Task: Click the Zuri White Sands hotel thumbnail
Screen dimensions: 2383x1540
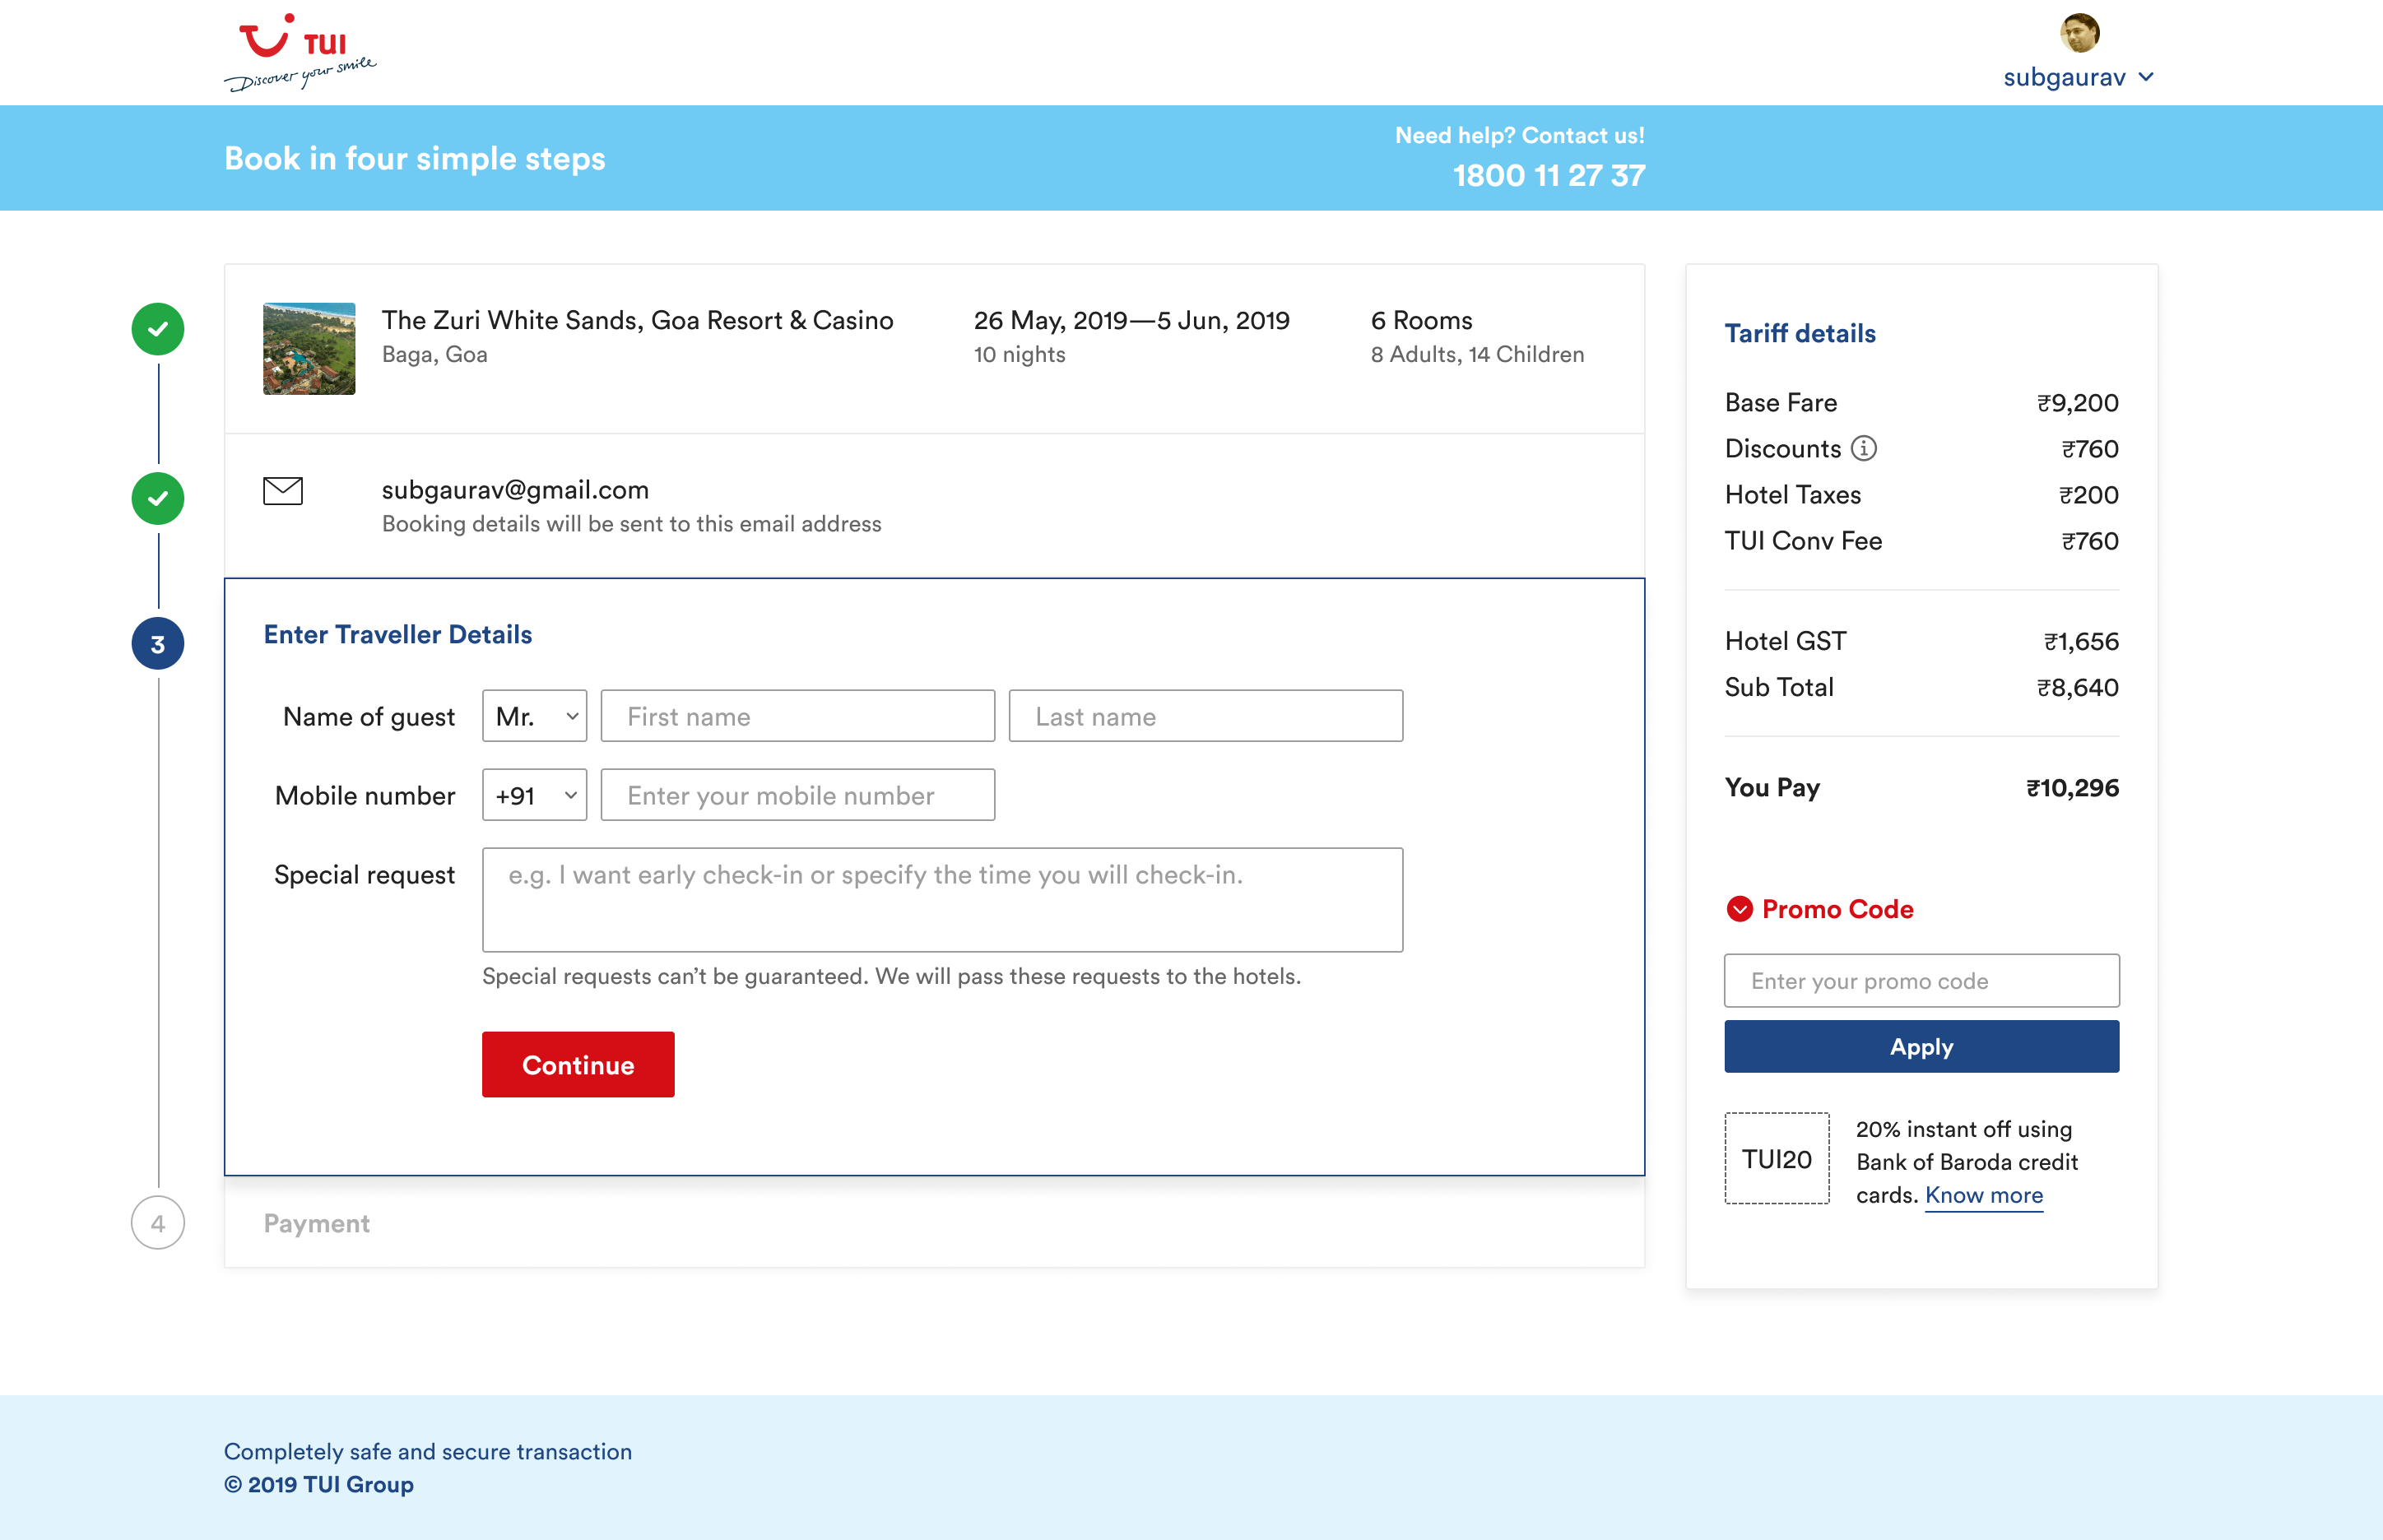Action: pos(309,349)
